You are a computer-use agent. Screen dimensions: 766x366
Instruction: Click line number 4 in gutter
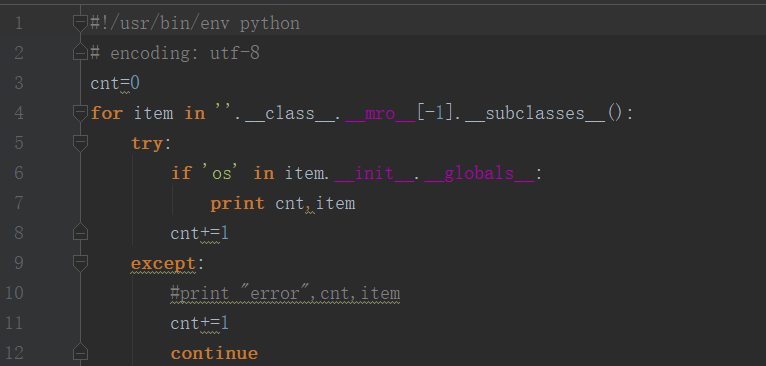tap(19, 113)
